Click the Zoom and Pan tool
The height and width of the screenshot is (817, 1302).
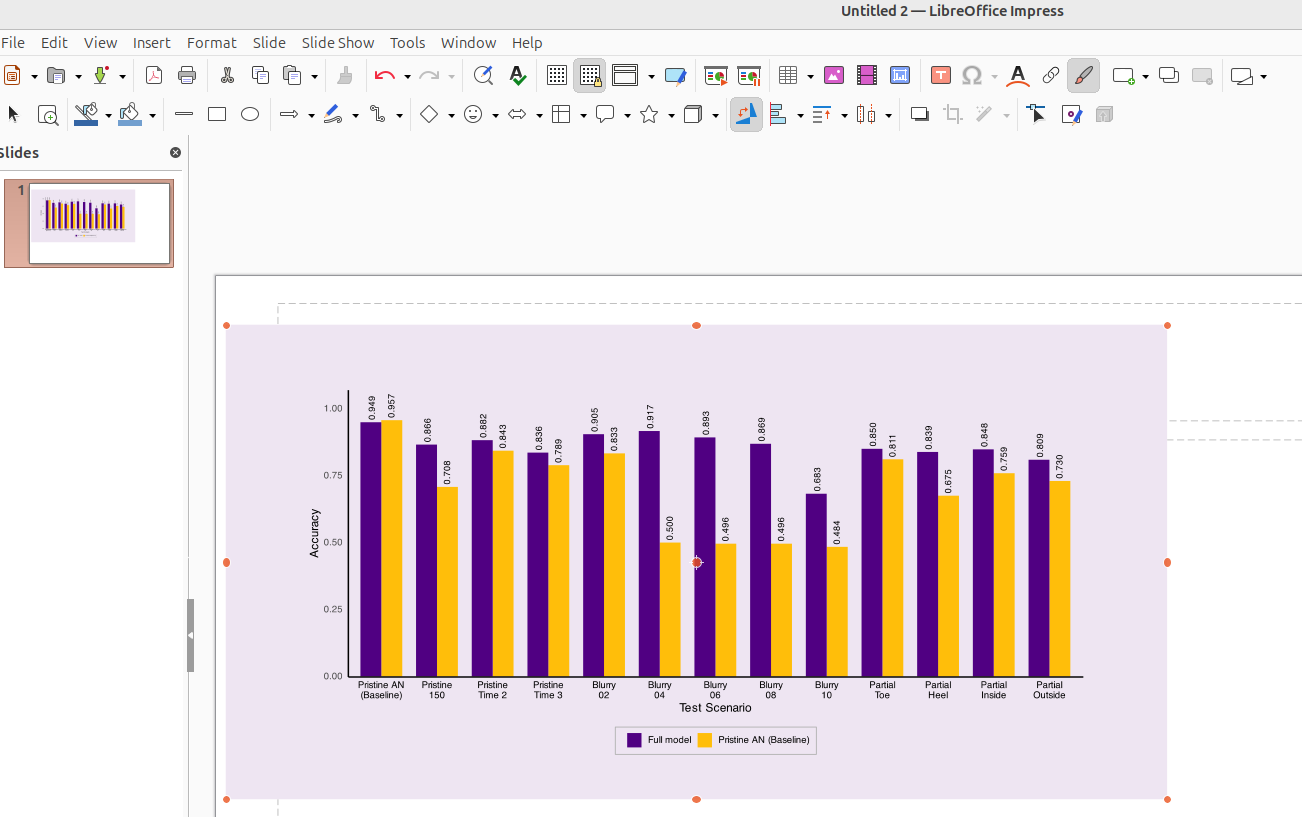tap(47, 114)
